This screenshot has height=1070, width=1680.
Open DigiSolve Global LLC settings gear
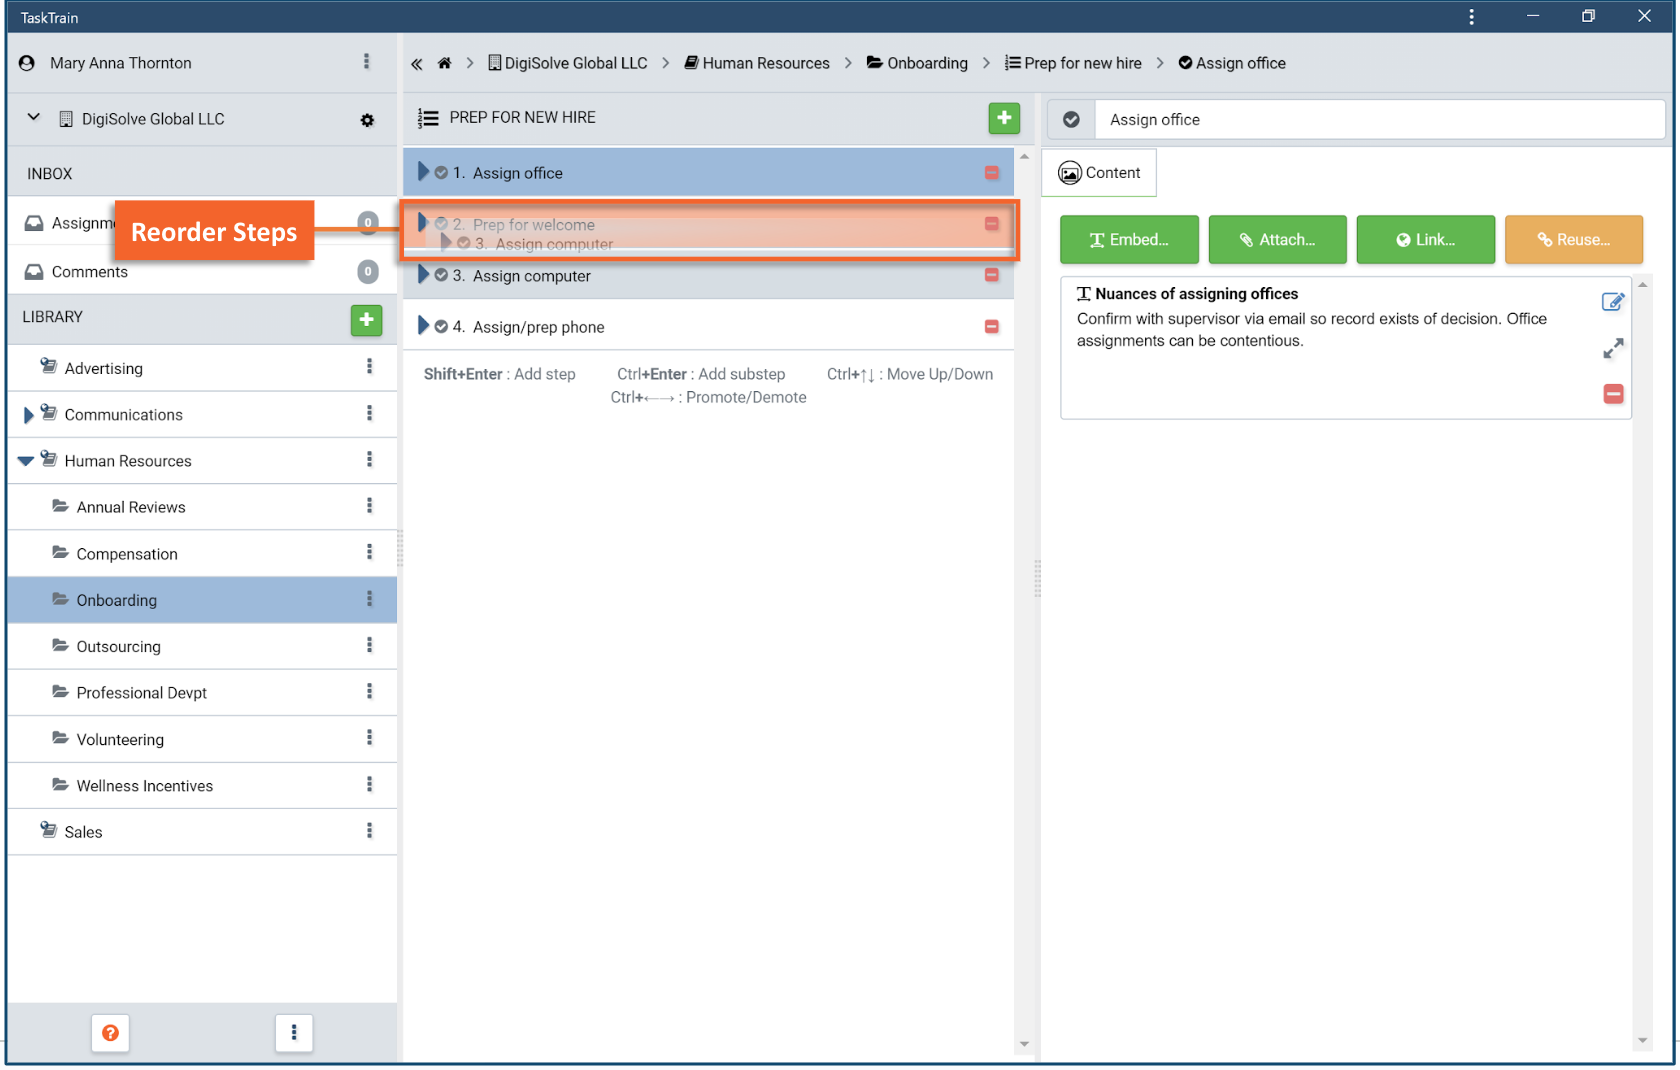coord(367,120)
